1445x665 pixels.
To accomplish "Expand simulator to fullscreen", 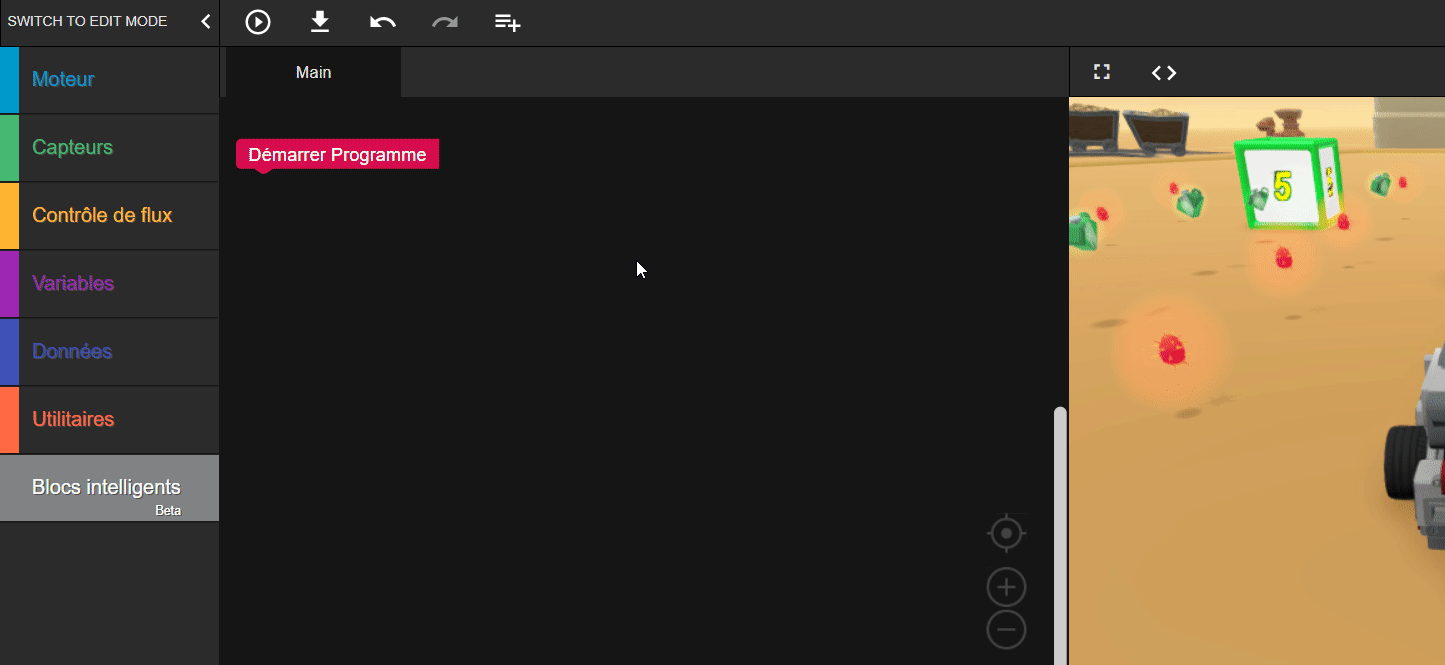I will coord(1102,72).
